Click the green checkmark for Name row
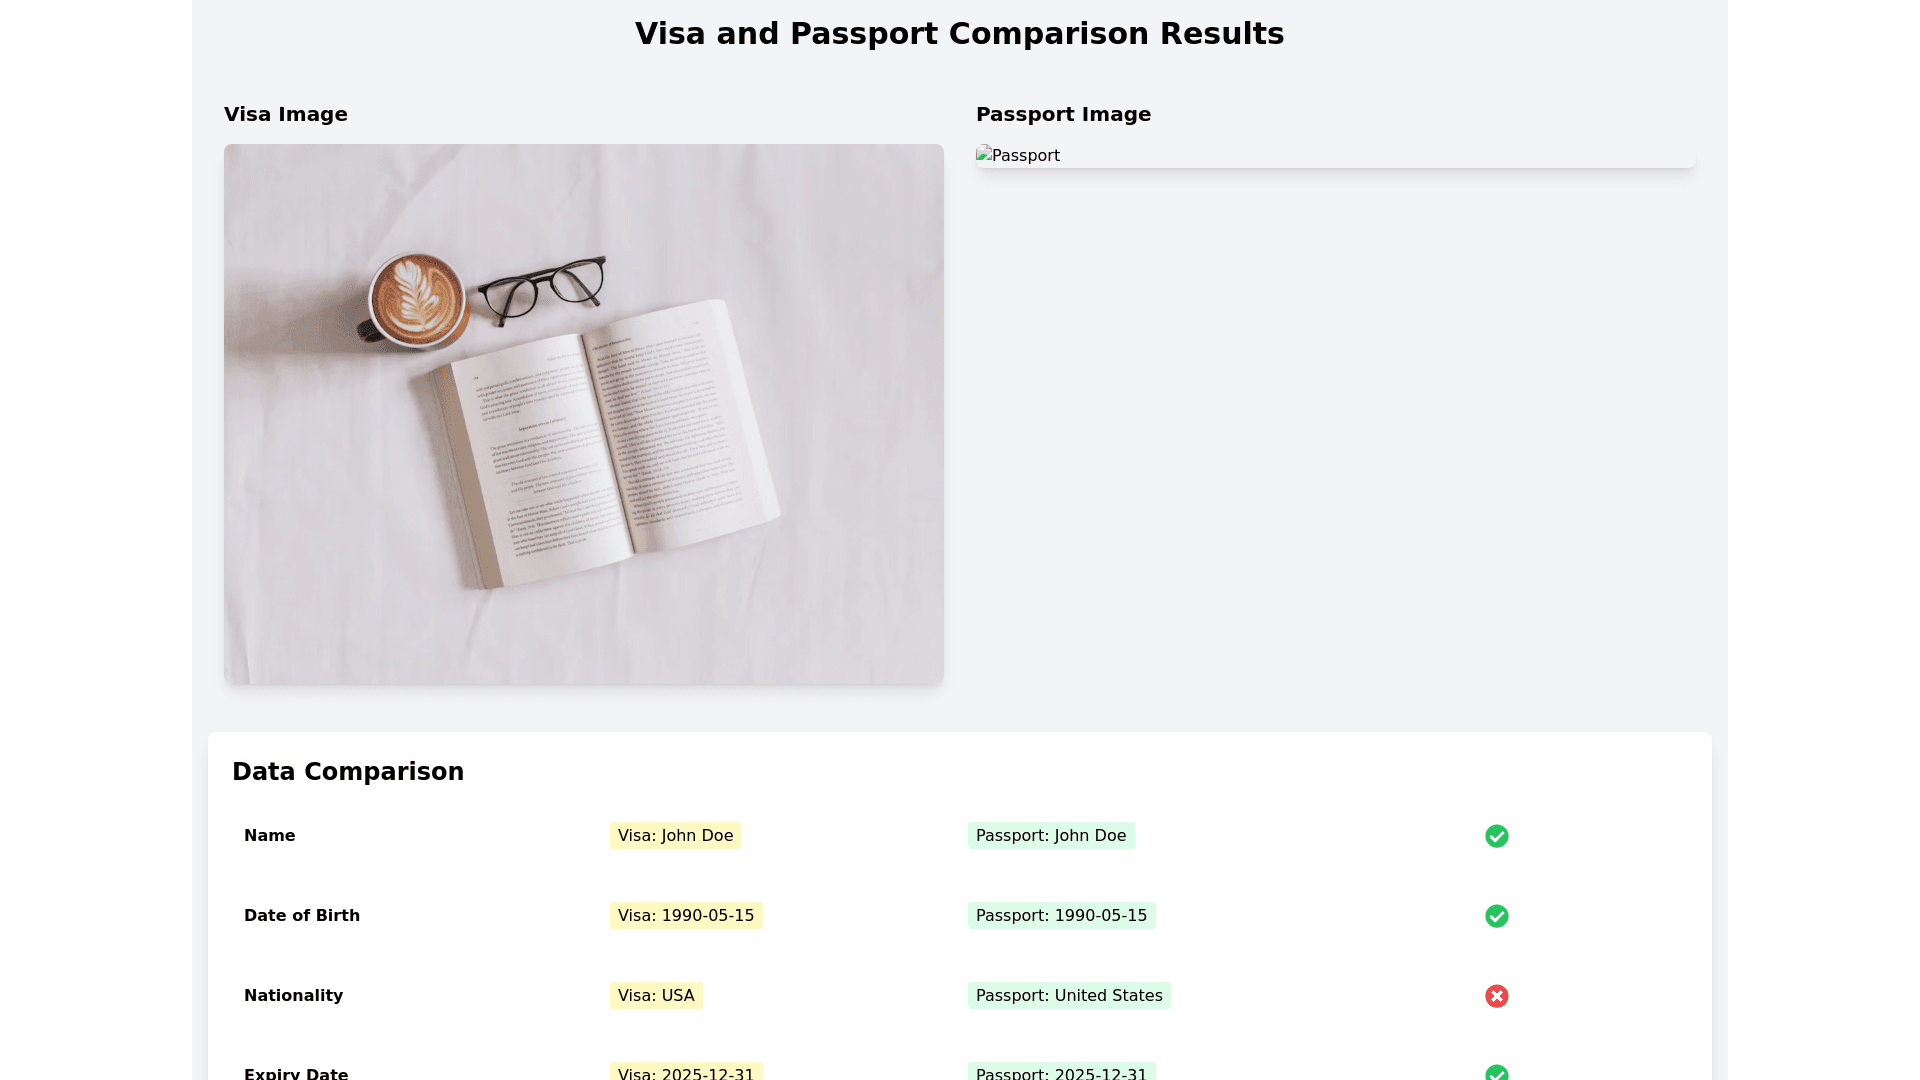Image resolution: width=1920 pixels, height=1080 pixels. [1496, 836]
